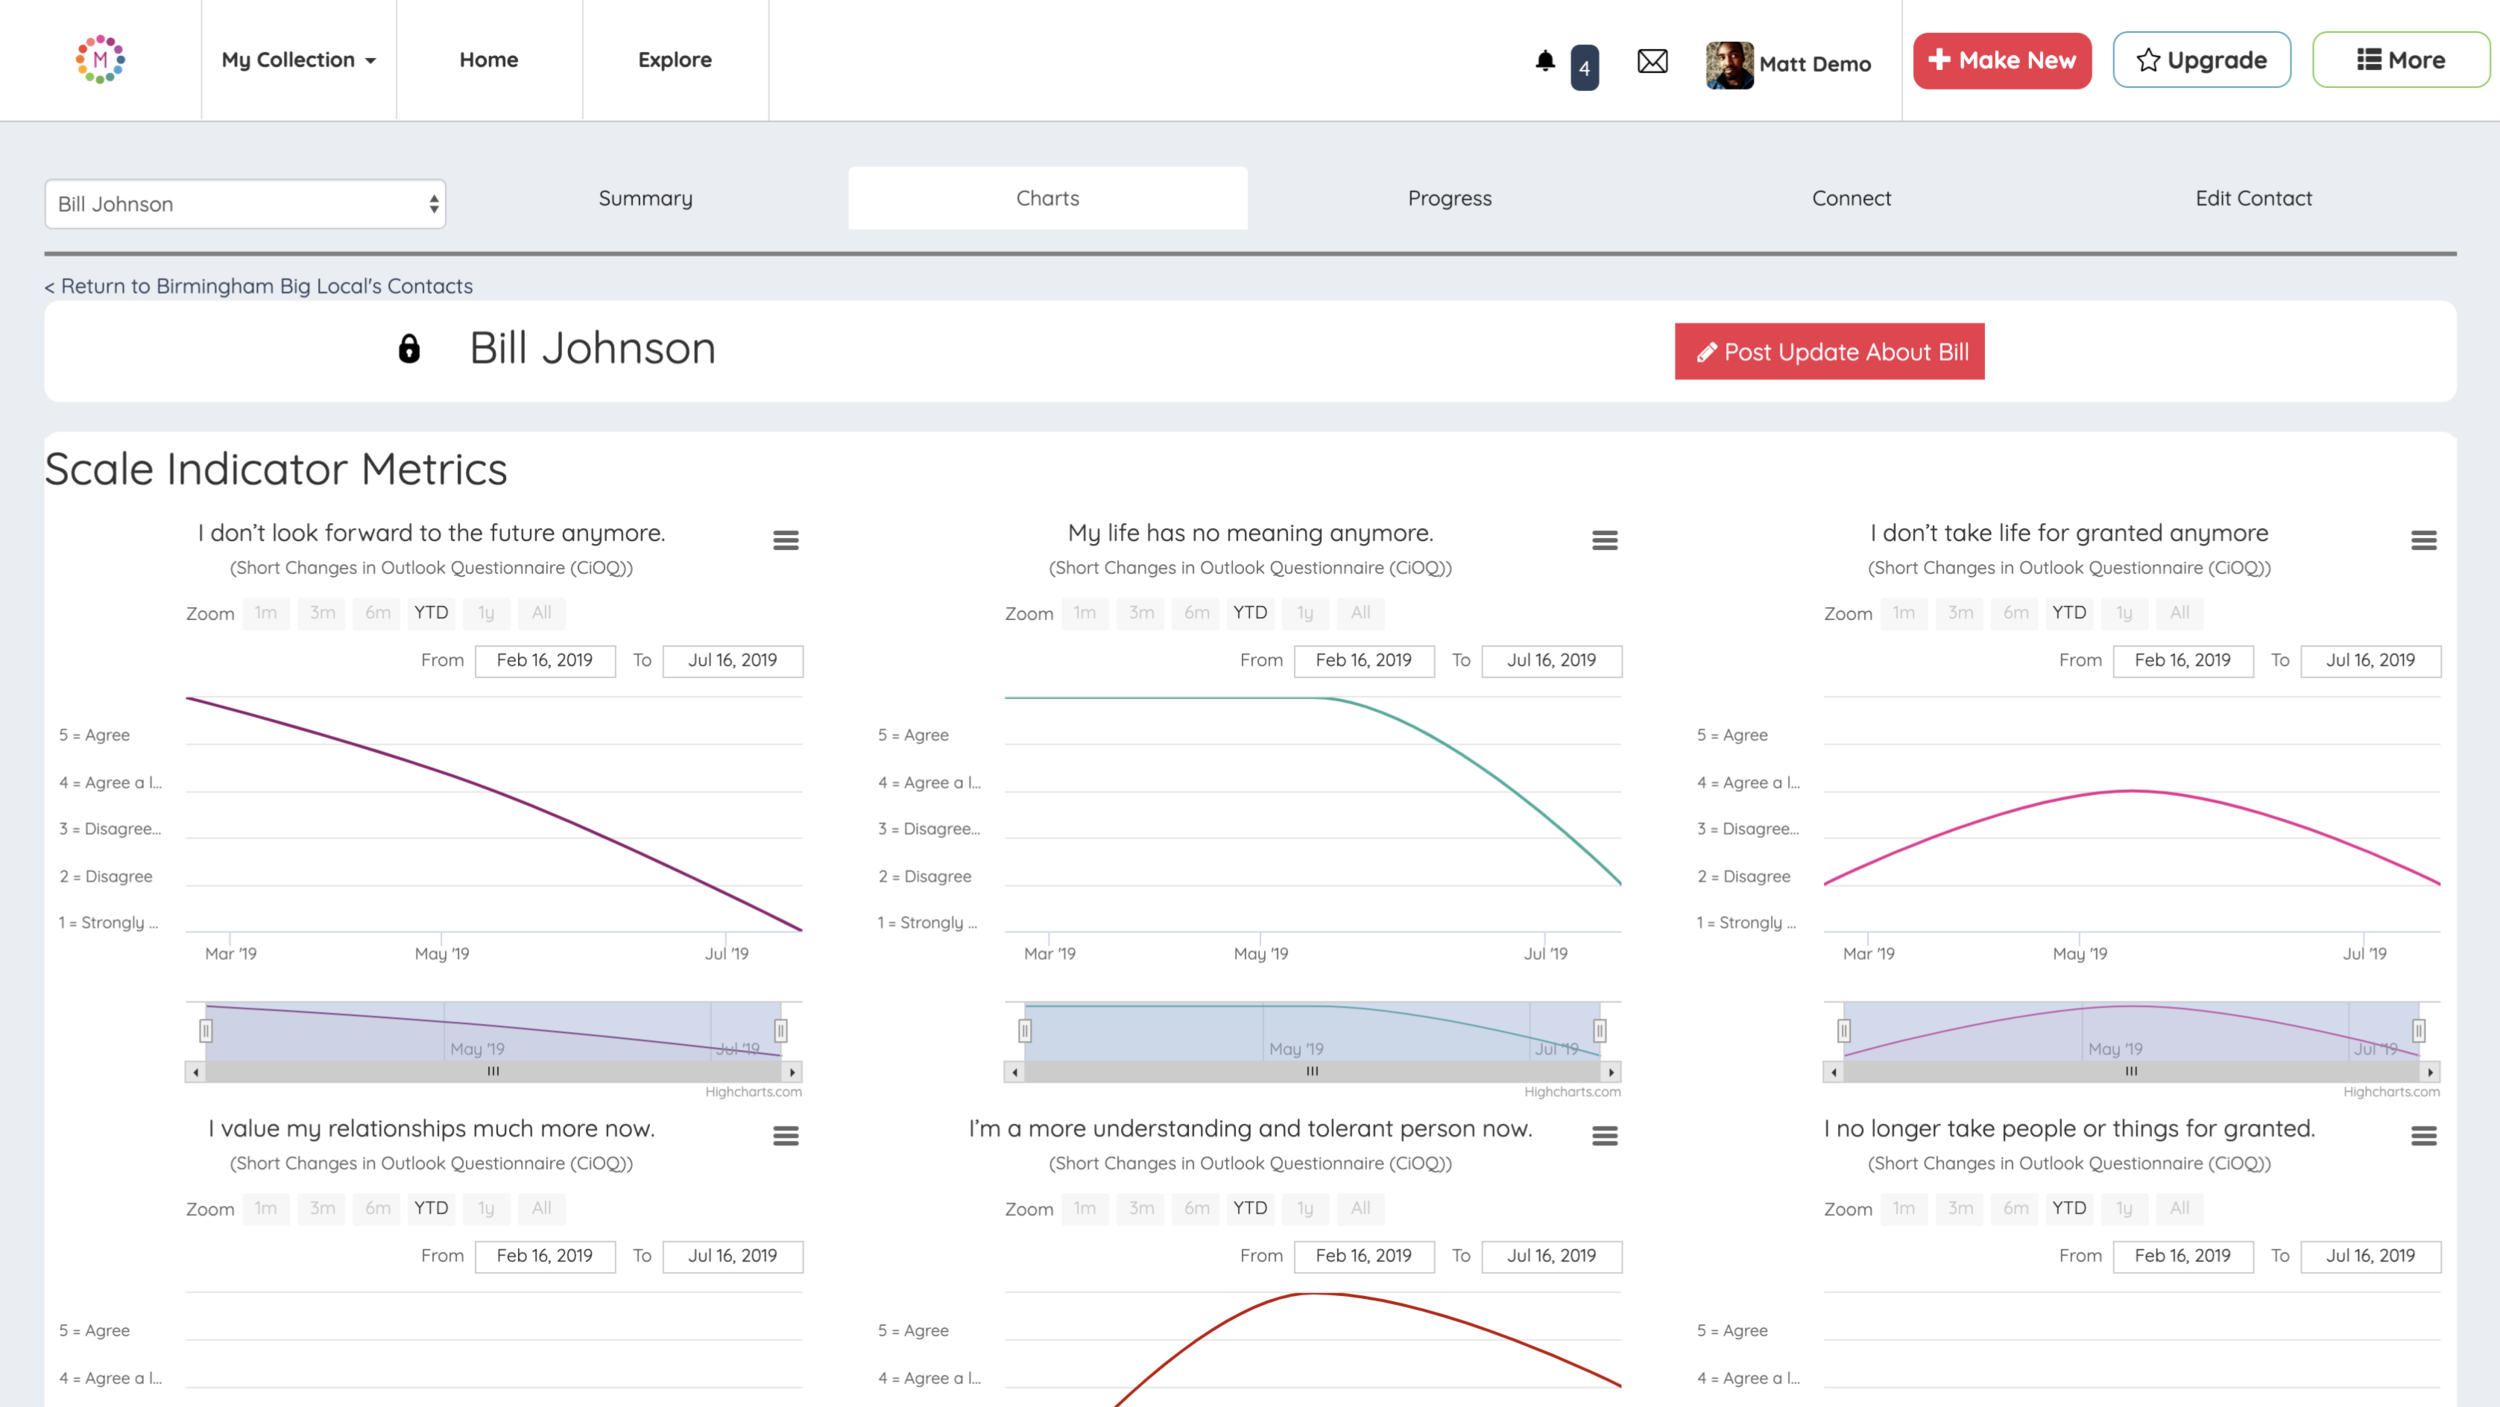Select 6m zoom on 'My life has no meaning' chart
Image resolution: width=2500 pixels, height=1407 pixels.
click(x=1197, y=613)
